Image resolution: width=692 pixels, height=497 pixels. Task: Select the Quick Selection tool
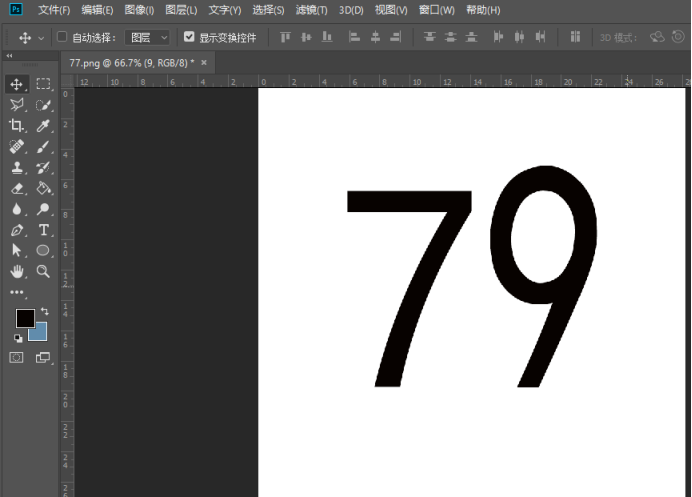tap(43, 105)
